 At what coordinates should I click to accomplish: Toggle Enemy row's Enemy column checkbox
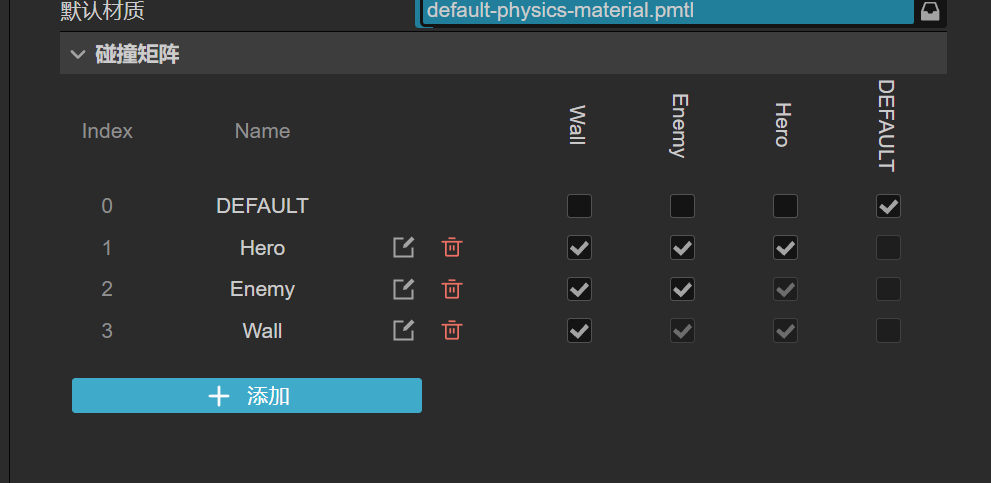pos(682,289)
